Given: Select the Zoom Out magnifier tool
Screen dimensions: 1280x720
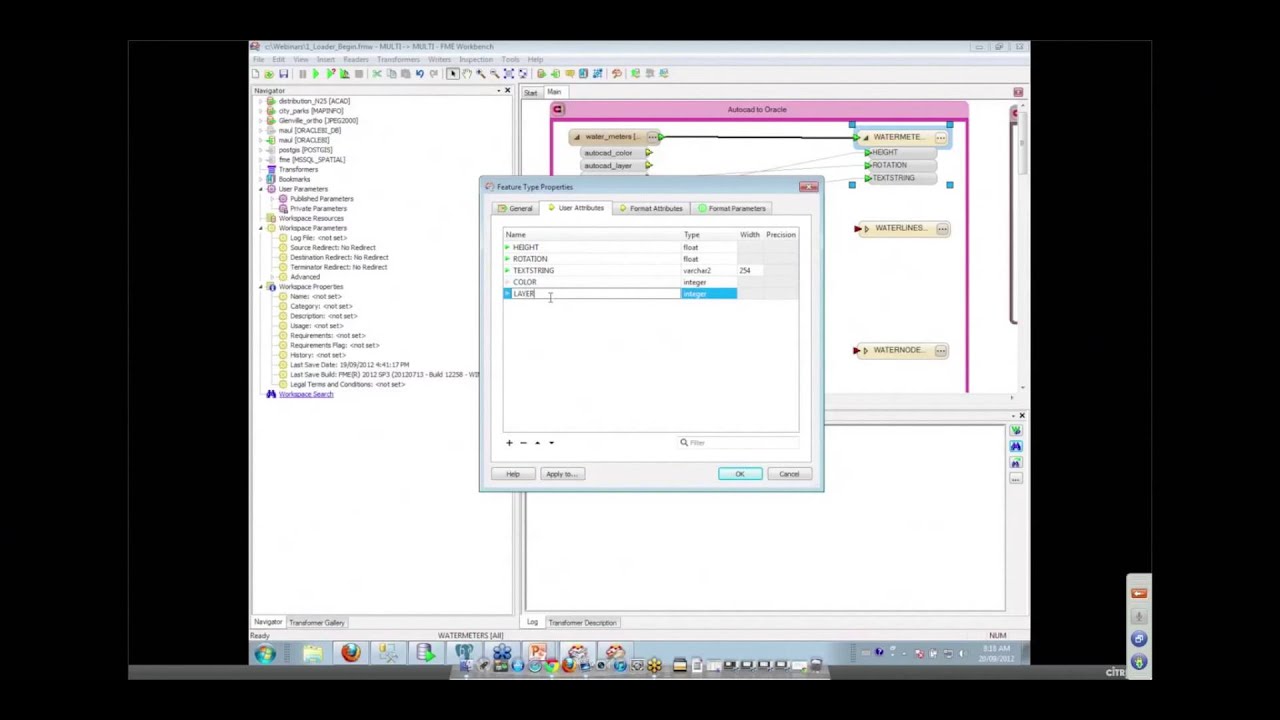Looking at the screenshot, I should 494,73.
